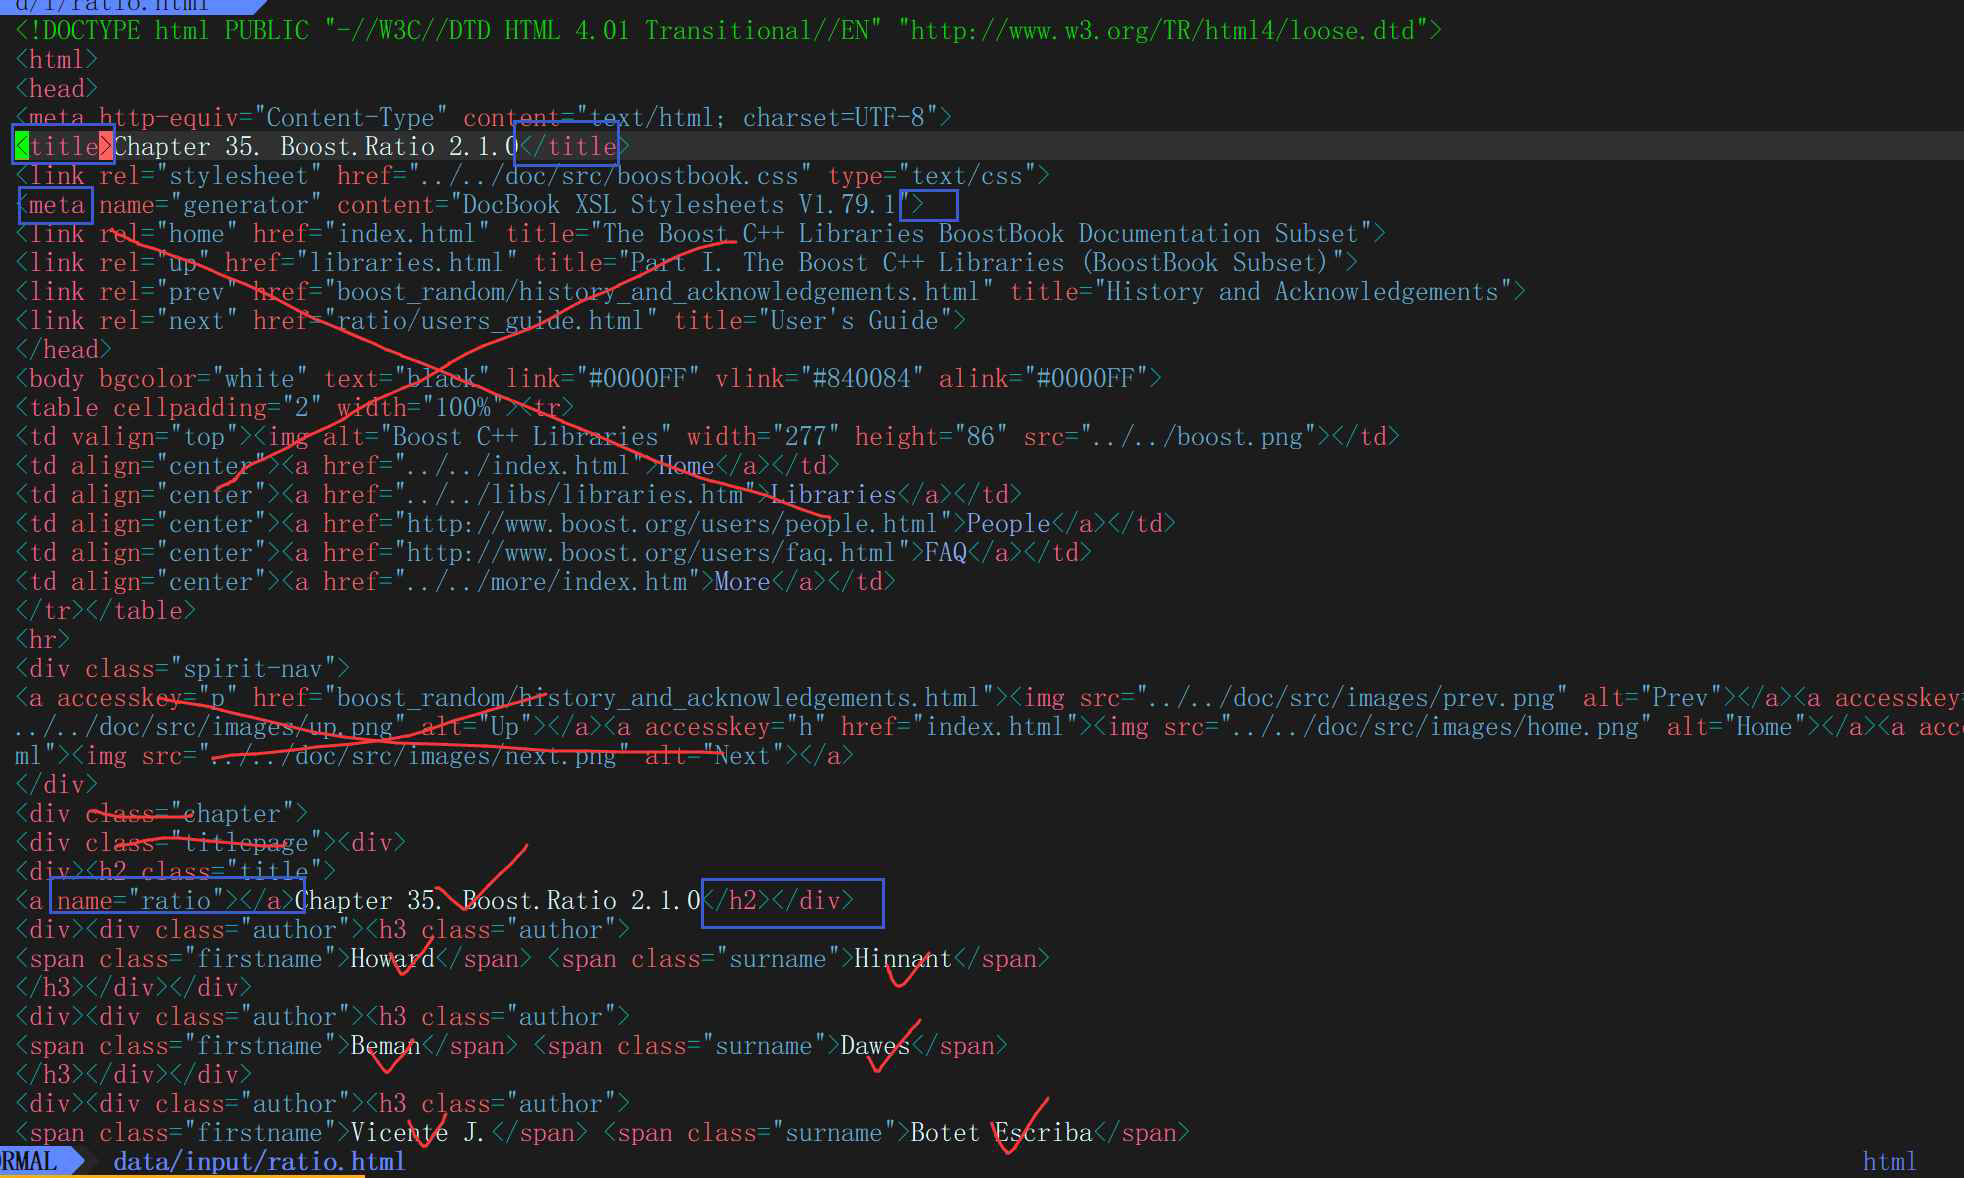The height and width of the screenshot is (1178, 1964).
Task: Click the html filetype label in the statusline
Action: 1889,1161
